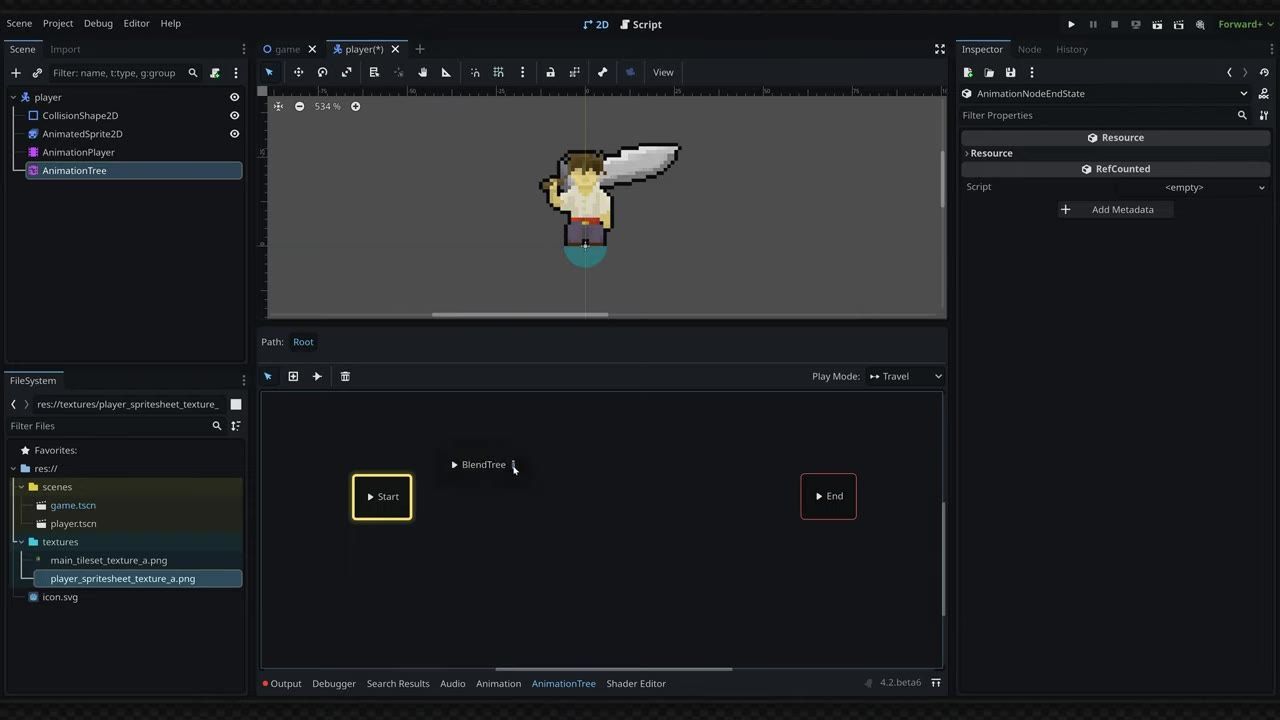Screen dimensions: 1280x720
Task: Open the Debug menu
Action: [x=98, y=23]
